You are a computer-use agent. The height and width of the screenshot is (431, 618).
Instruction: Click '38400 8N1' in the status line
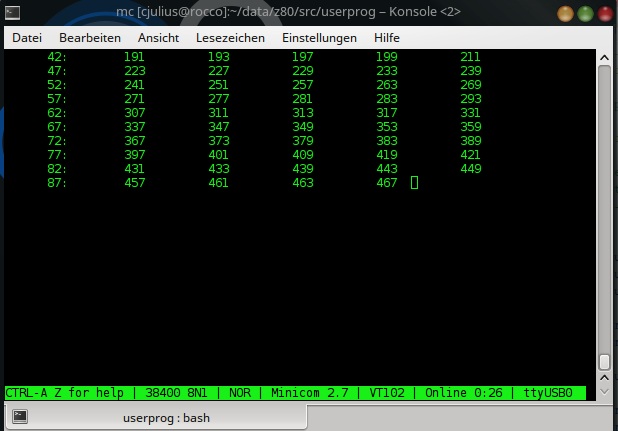[x=176, y=393]
